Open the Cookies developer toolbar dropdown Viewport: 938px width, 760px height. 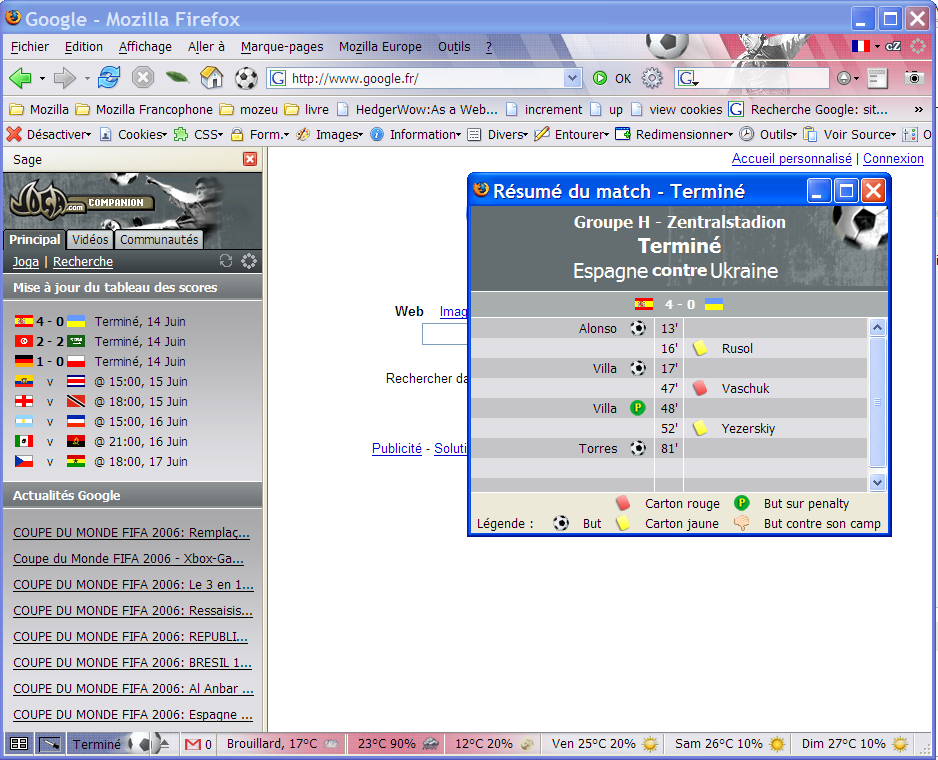point(133,135)
